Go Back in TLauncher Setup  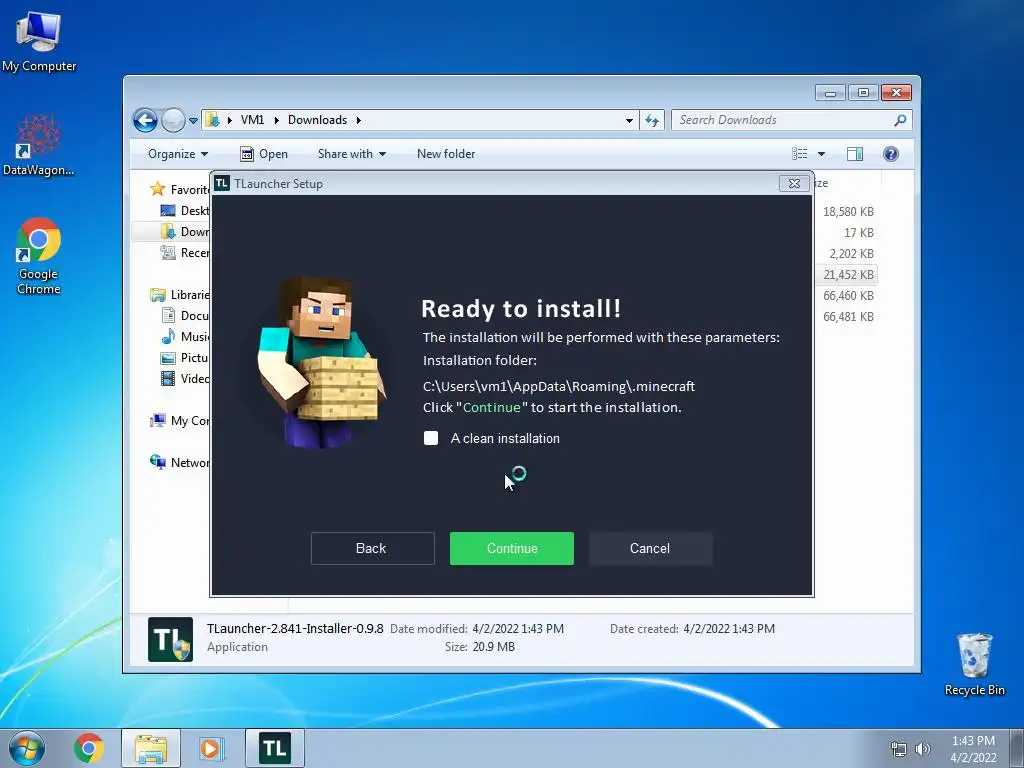[372, 548]
